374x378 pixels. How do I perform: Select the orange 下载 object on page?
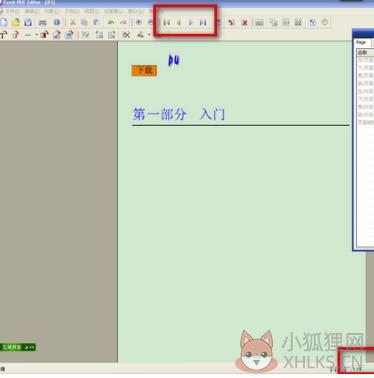click(144, 70)
